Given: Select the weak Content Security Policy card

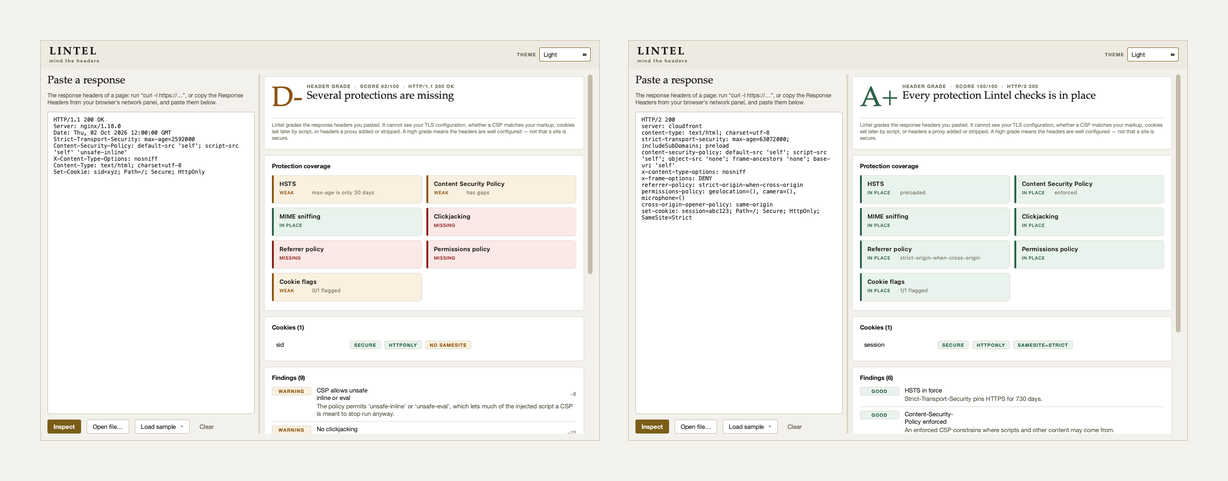Looking at the screenshot, I should point(502,189).
